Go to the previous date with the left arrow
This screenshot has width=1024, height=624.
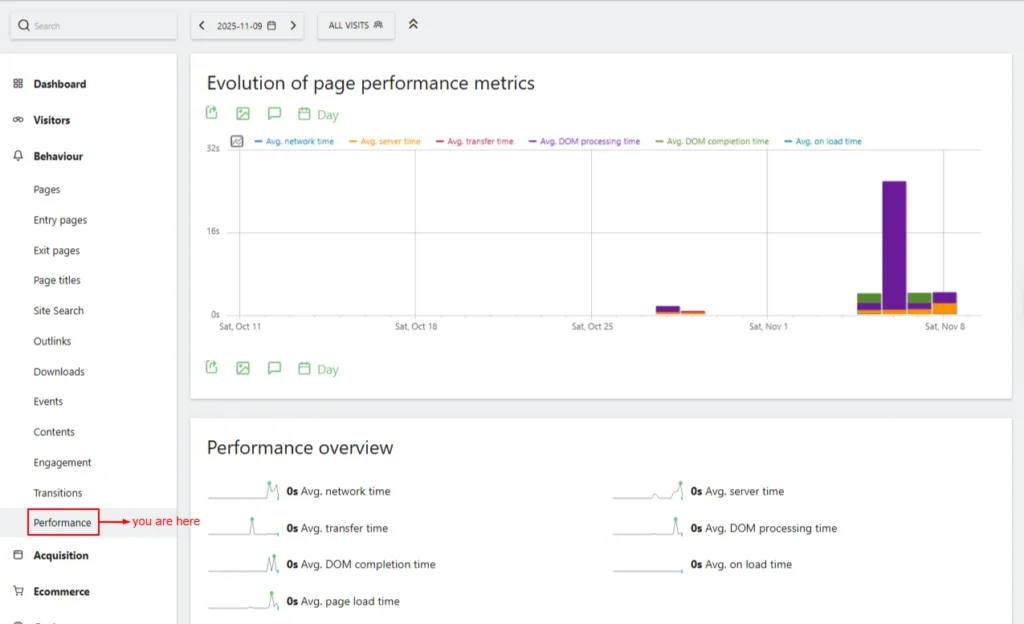point(202,26)
